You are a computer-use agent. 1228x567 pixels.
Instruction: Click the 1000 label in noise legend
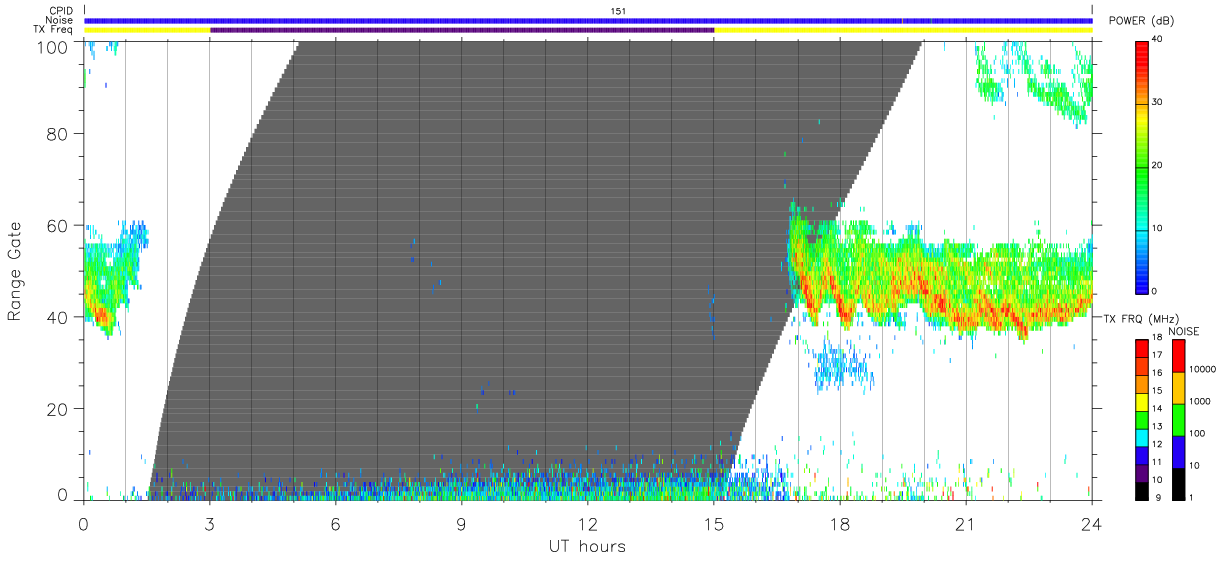pos(1200,401)
